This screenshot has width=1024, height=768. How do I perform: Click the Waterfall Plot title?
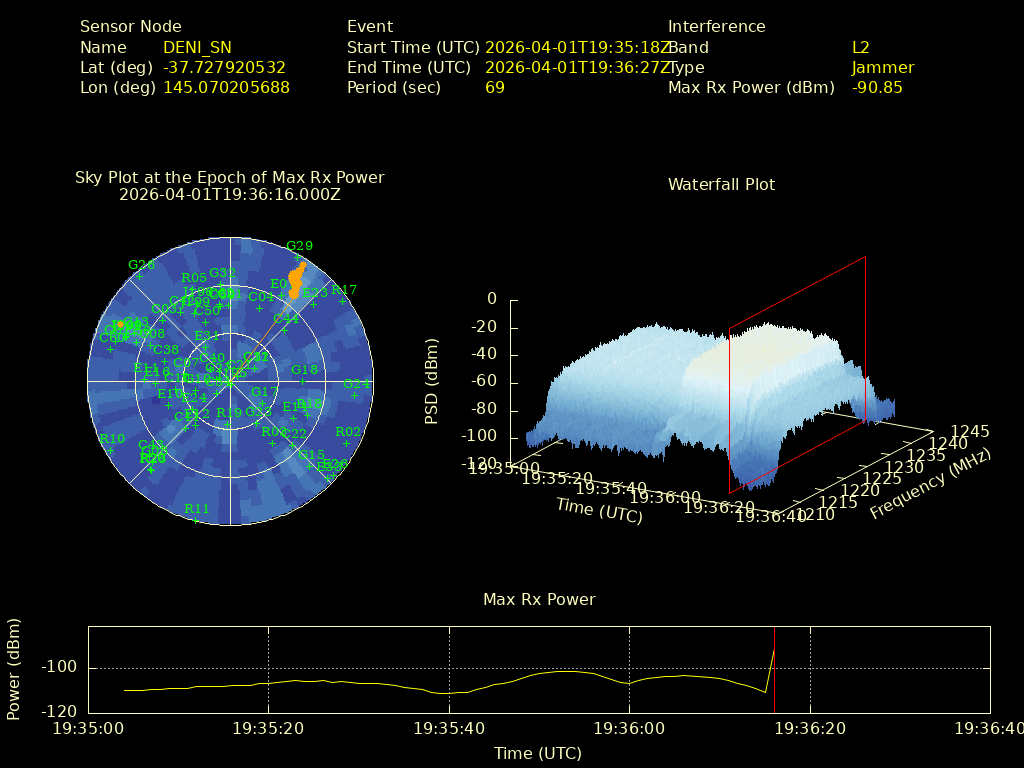[721, 184]
